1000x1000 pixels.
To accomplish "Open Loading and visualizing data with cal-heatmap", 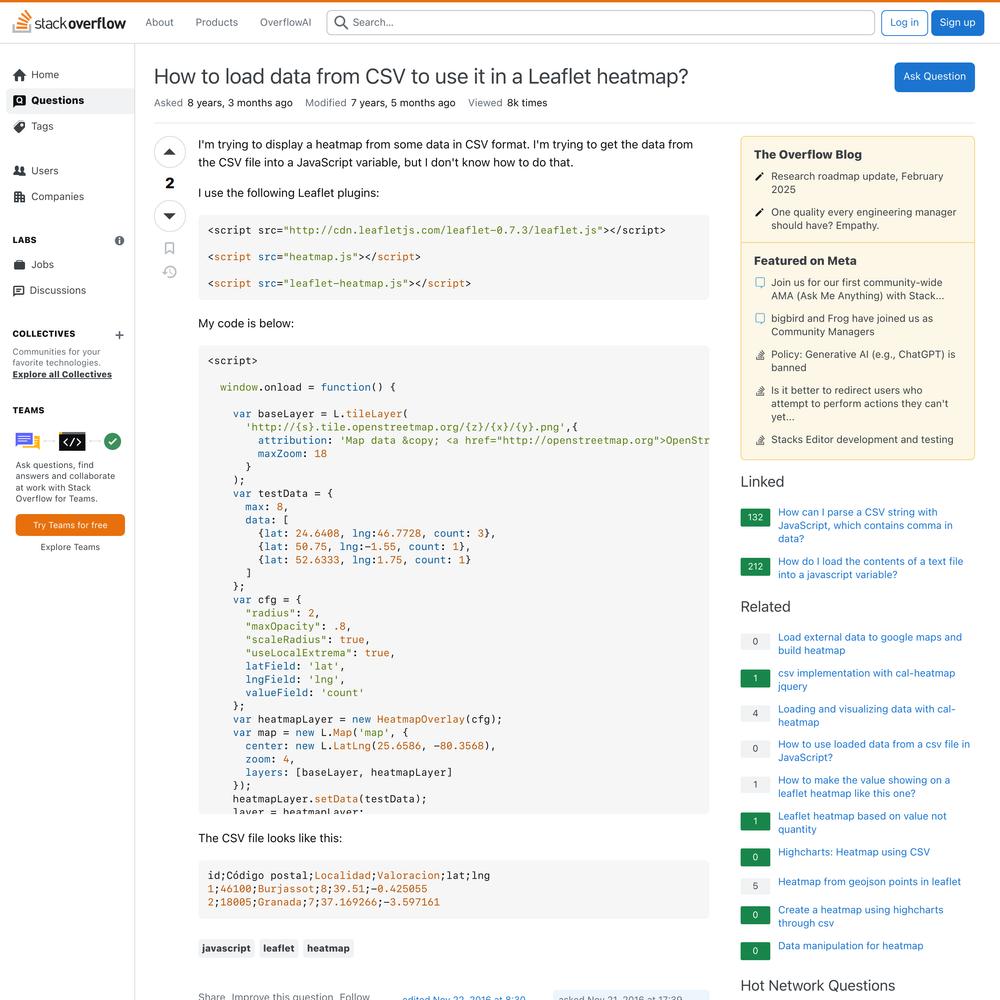I will click(867, 716).
